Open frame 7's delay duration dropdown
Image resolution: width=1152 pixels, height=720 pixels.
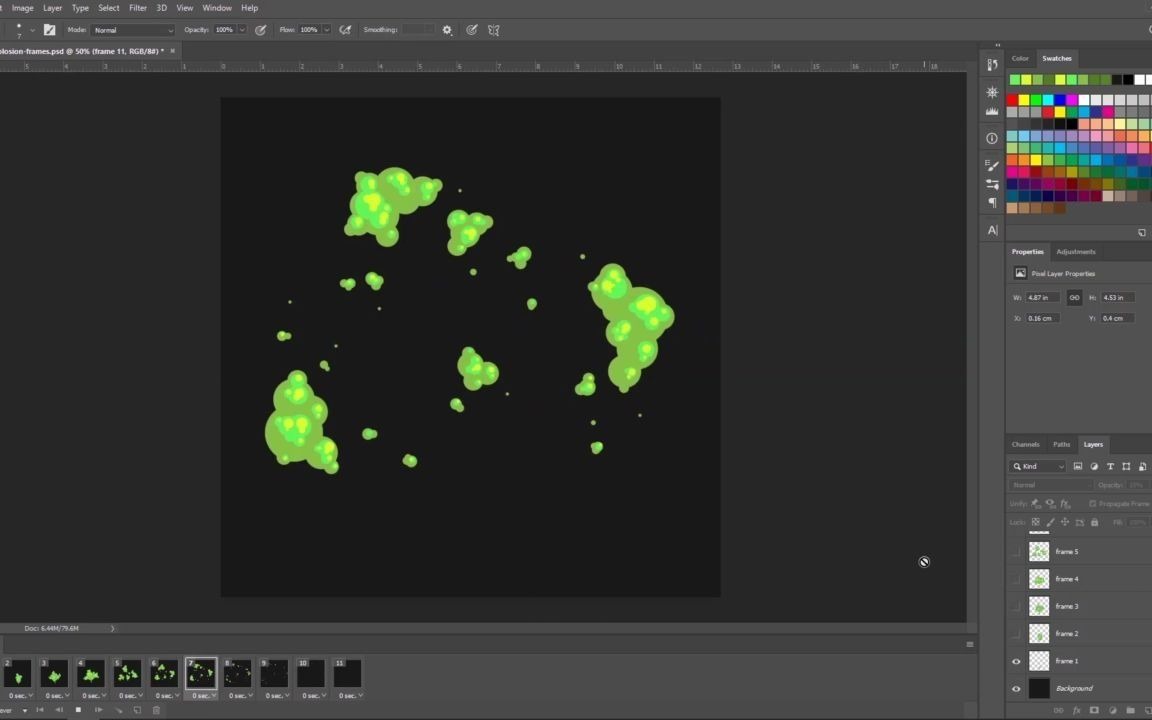coord(213,694)
